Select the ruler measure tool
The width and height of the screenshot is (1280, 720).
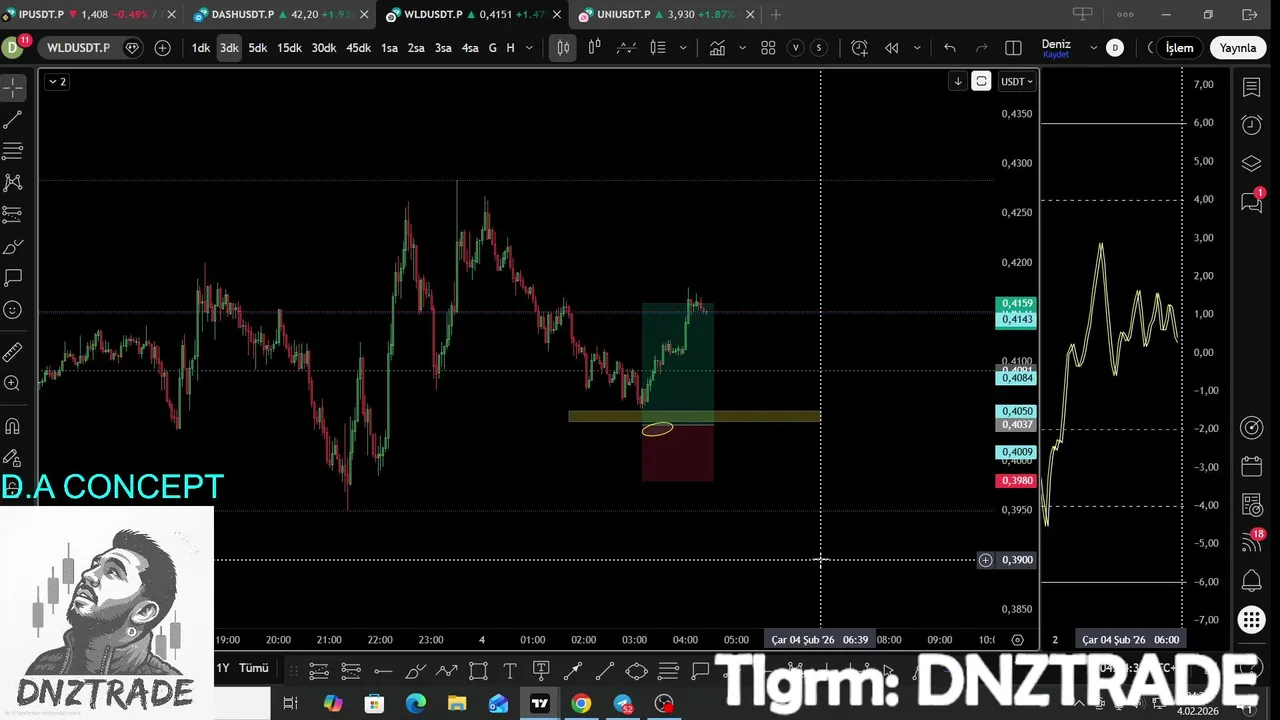click(13, 352)
